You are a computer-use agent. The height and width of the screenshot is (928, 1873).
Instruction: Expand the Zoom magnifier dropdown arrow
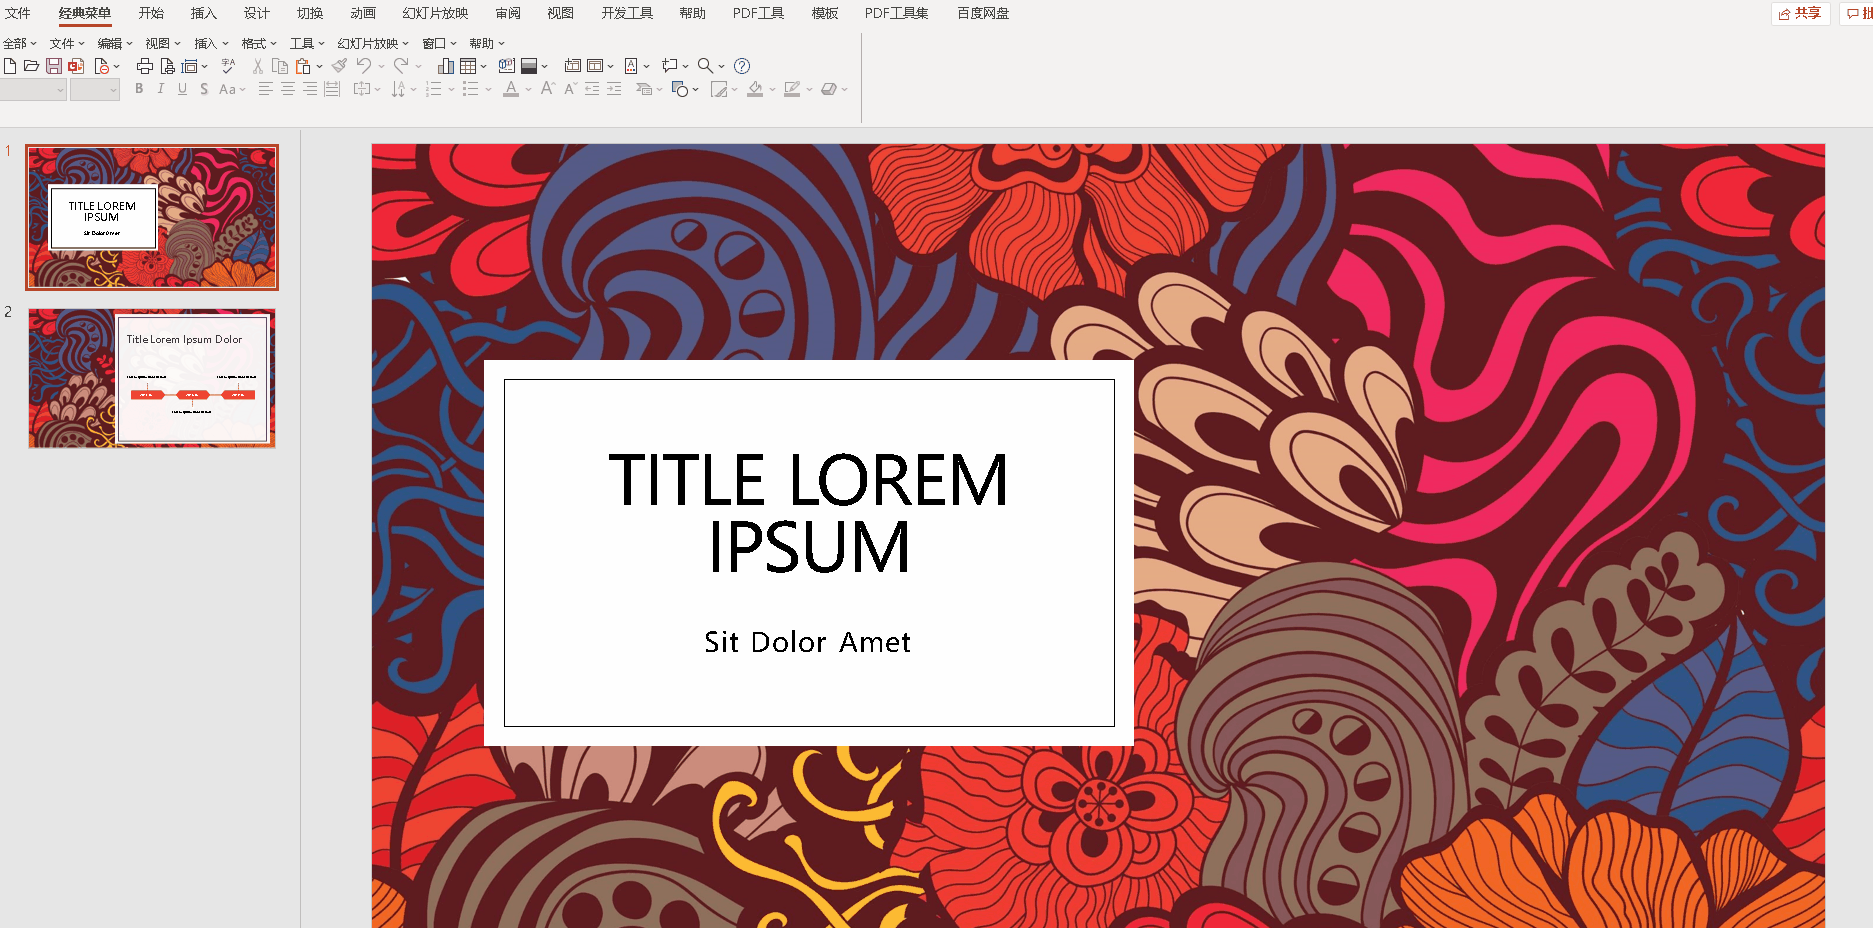point(721,67)
